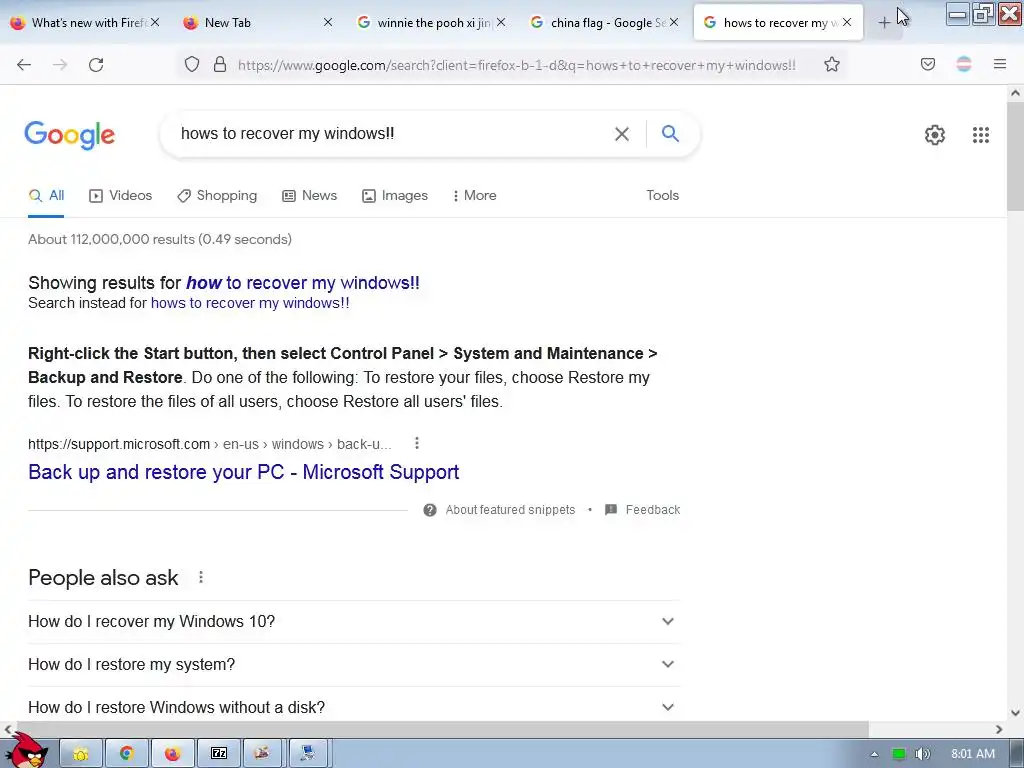Expand How do I restore my system?
Screen dimensions: 1024x768
354,665
